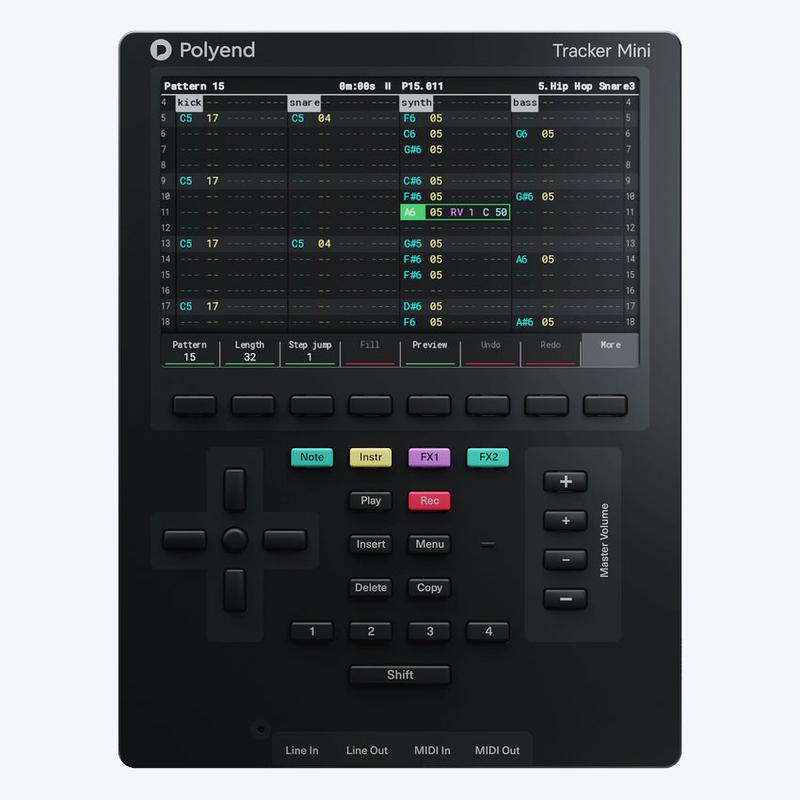800x800 pixels.
Task: Open the Menu button
Action: 429,544
